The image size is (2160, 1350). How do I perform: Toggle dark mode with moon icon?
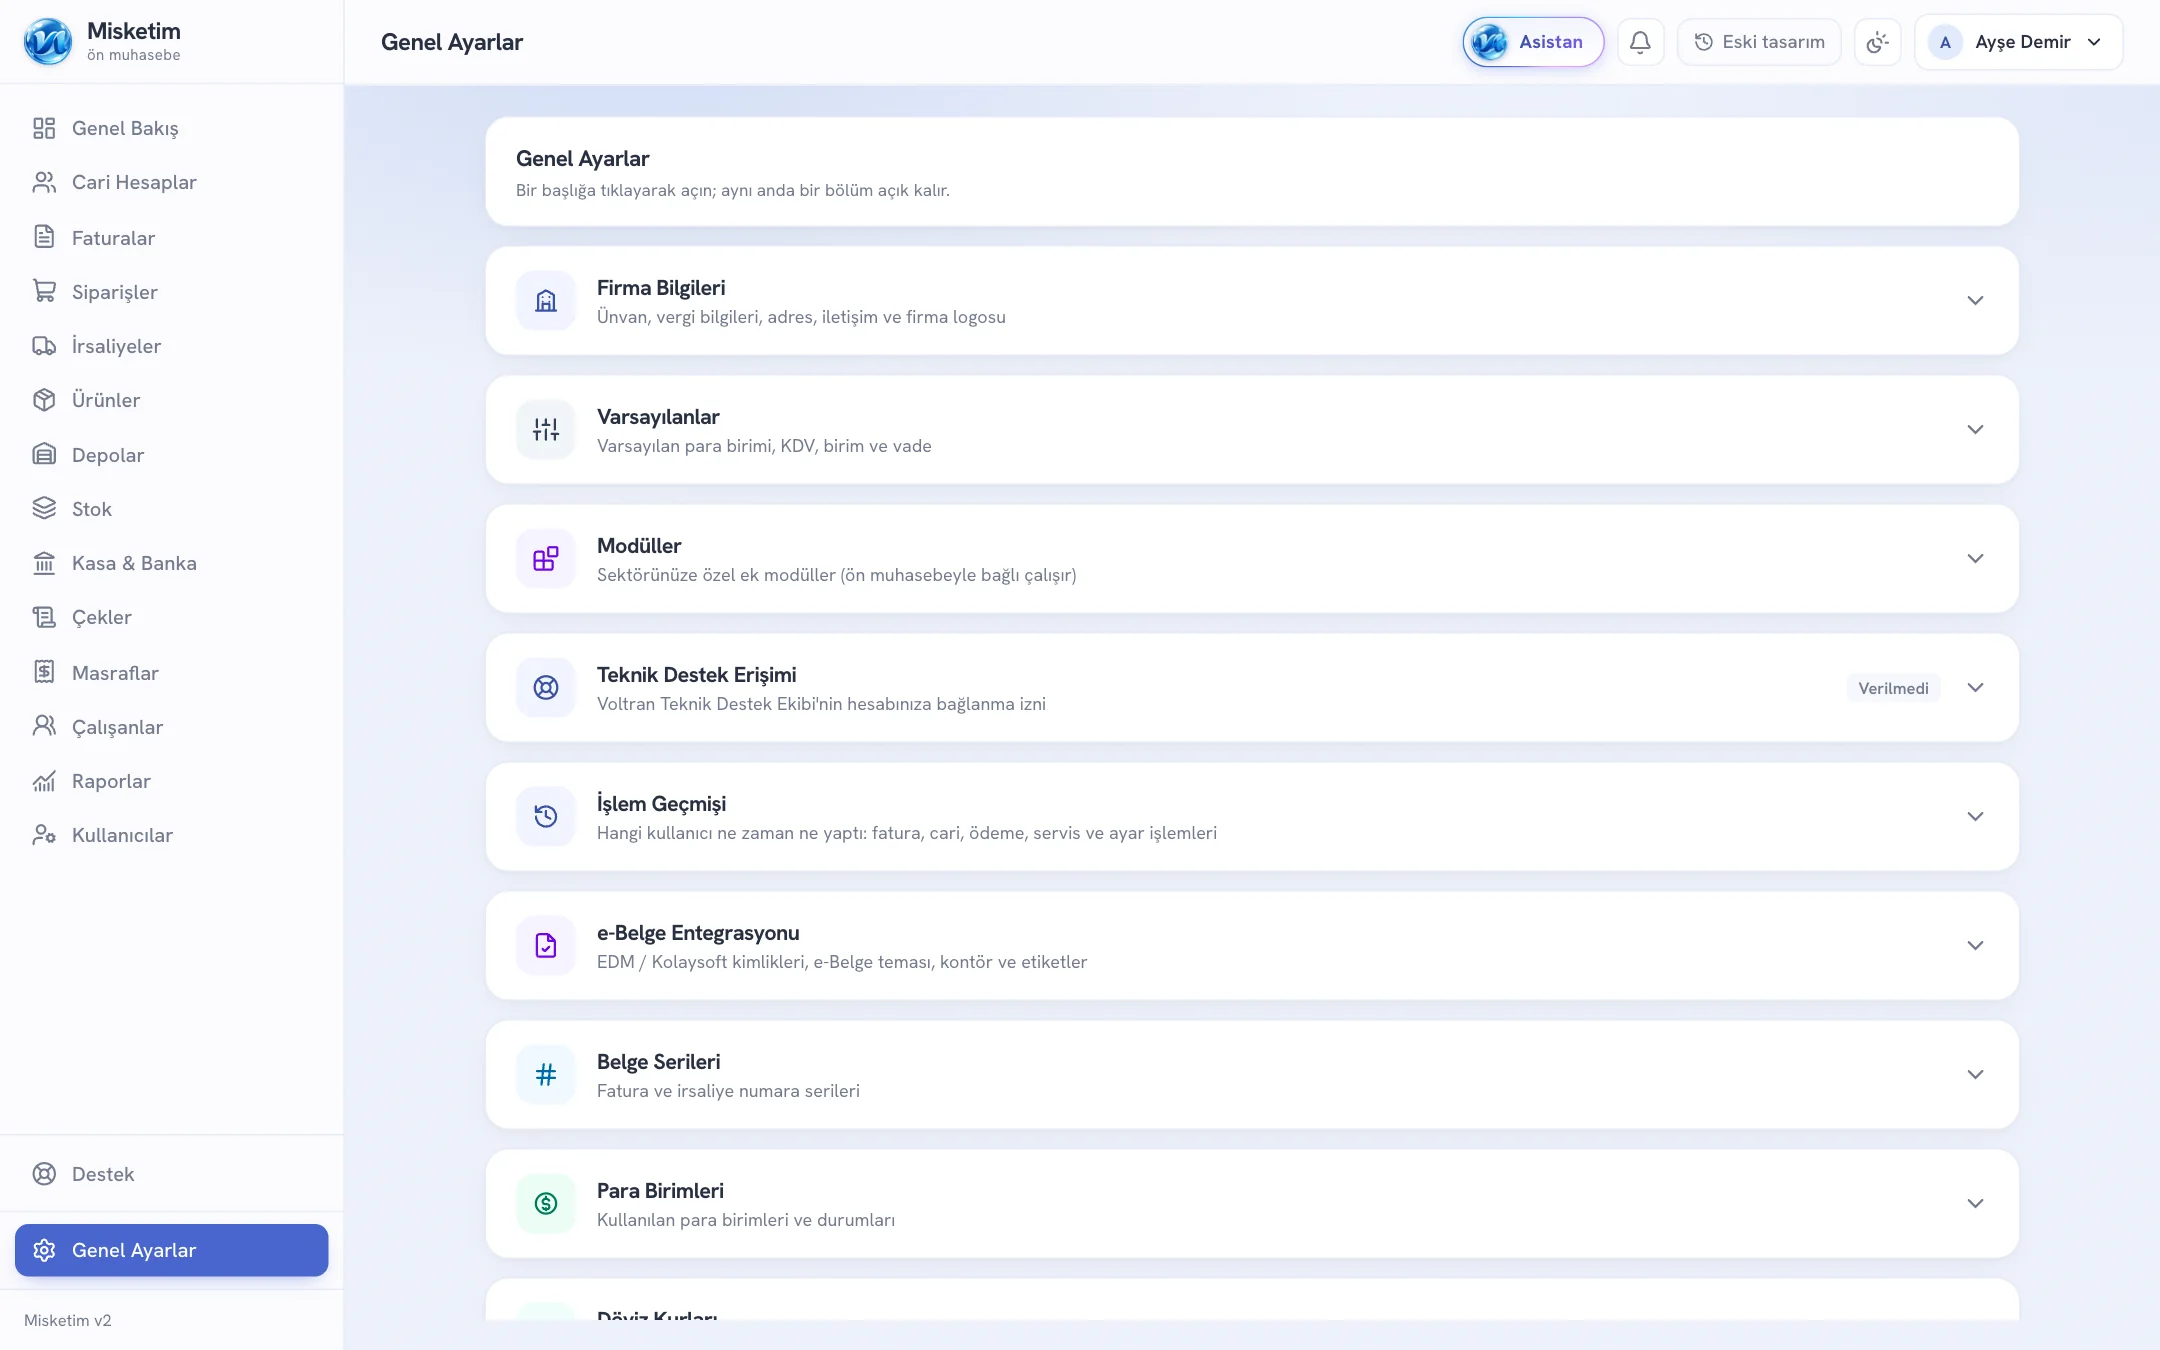tap(1877, 42)
